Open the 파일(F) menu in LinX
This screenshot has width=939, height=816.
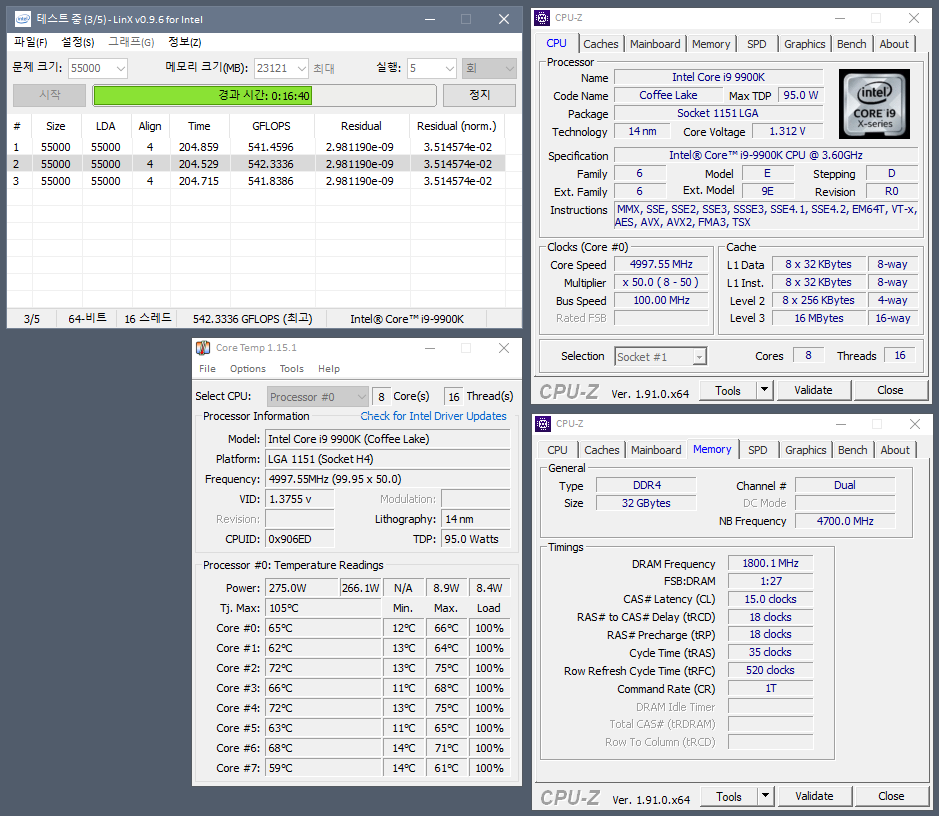click(31, 42)
